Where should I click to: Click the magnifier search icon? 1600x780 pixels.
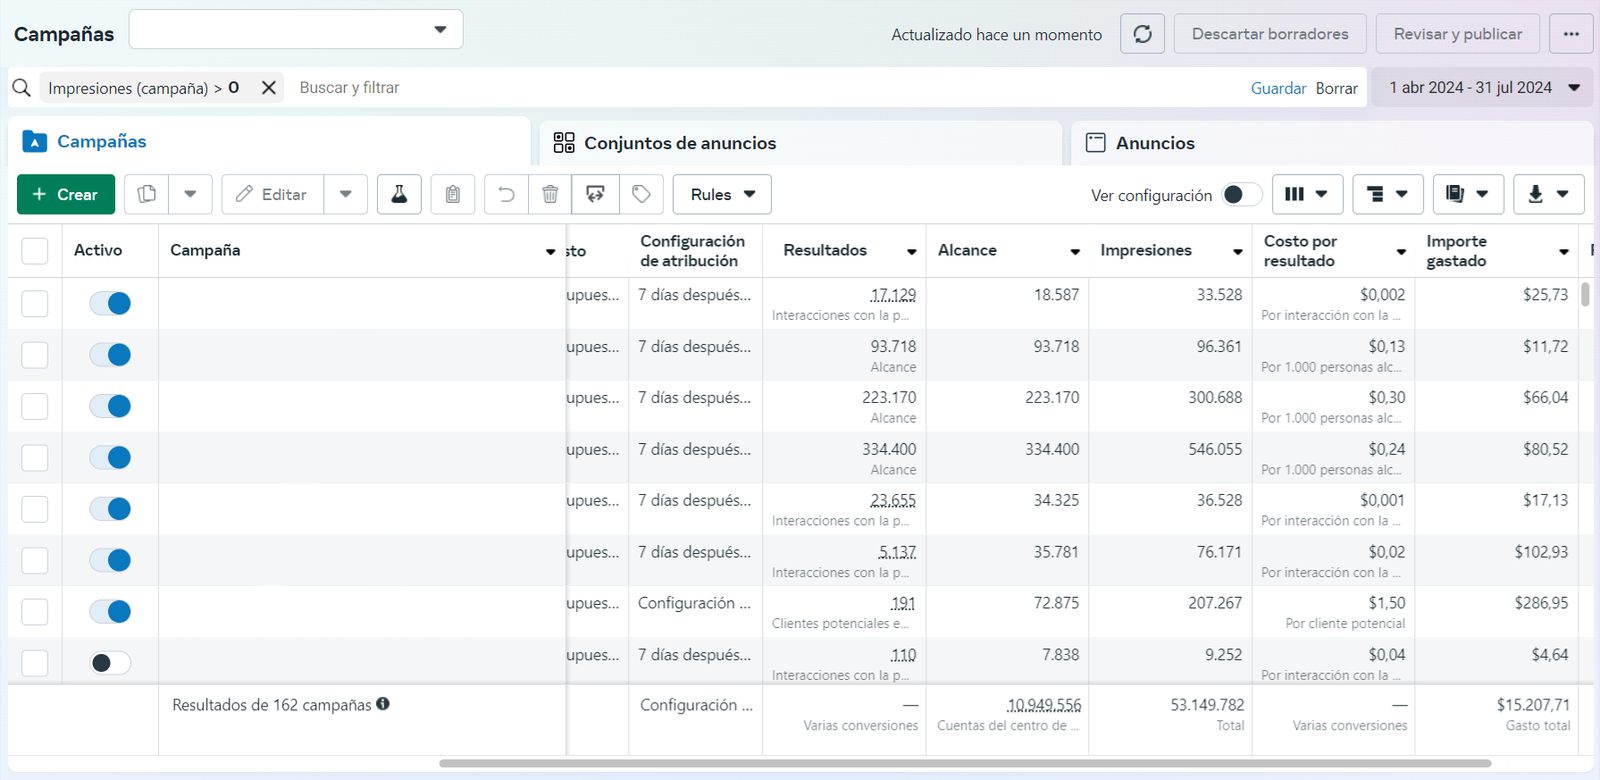[x=21, y=88]
